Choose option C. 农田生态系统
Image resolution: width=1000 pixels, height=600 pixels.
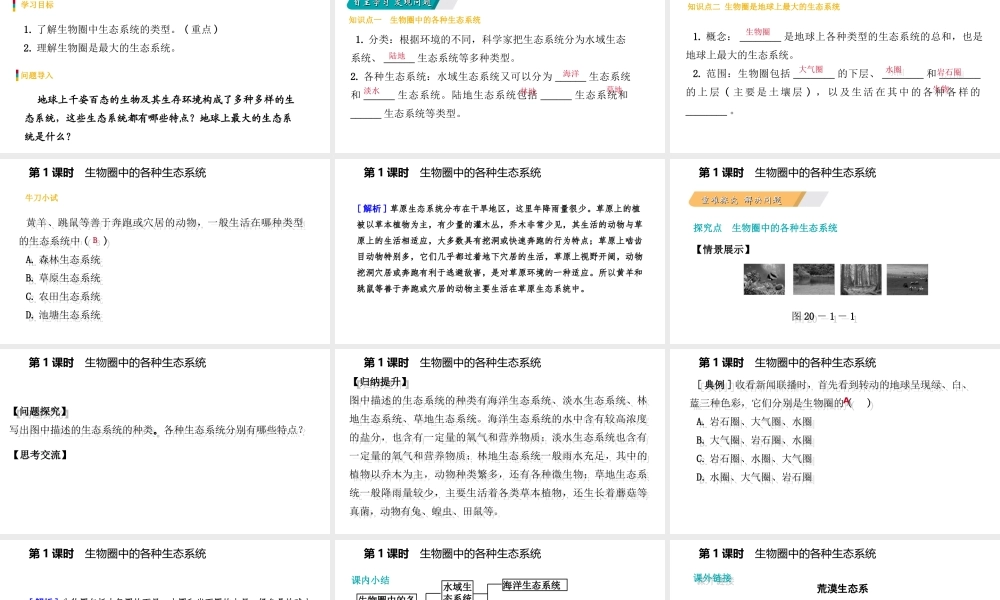click(x=63, y=296)
